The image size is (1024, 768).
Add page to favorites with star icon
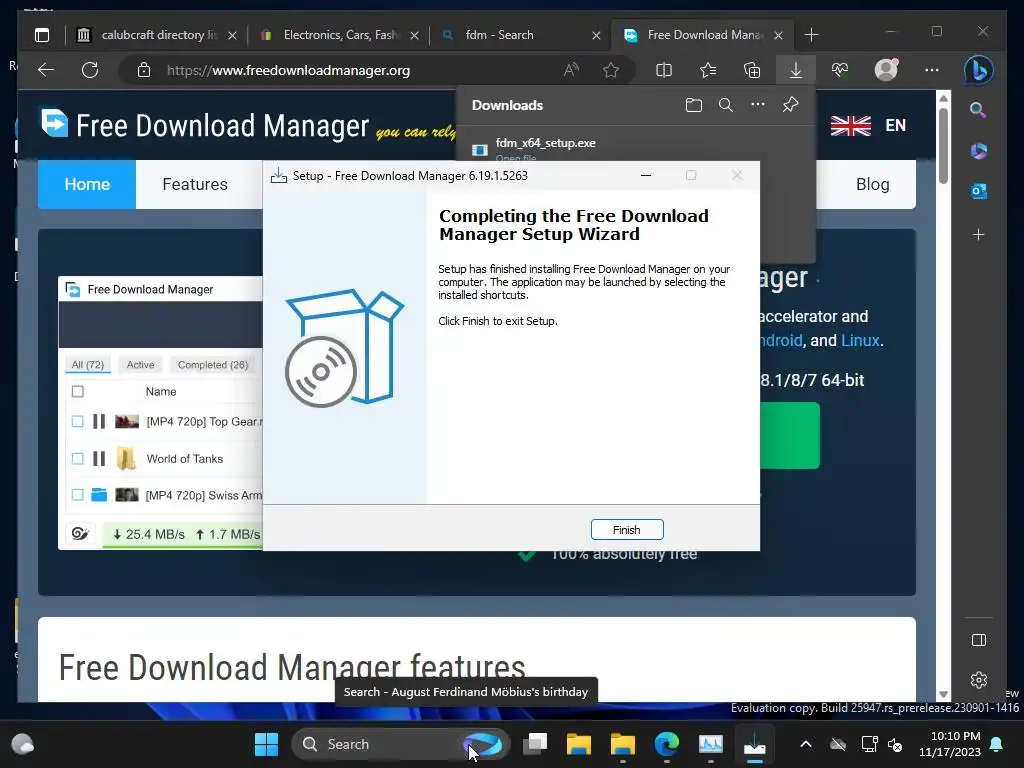(611, 70)
